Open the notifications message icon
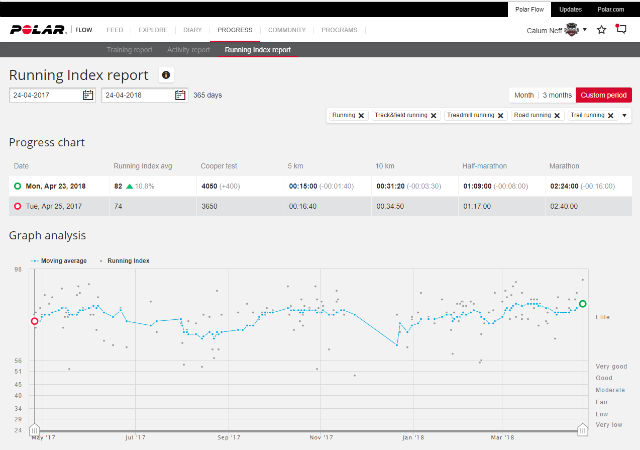The height and width of the screenshot is (450, 640). pos(621,30)
